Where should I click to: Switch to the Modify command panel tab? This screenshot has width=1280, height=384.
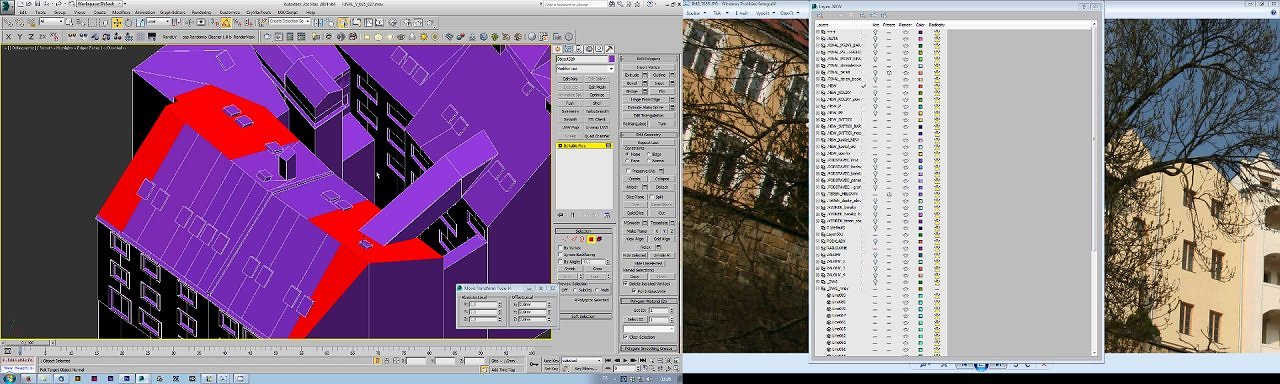pos(568,48)
